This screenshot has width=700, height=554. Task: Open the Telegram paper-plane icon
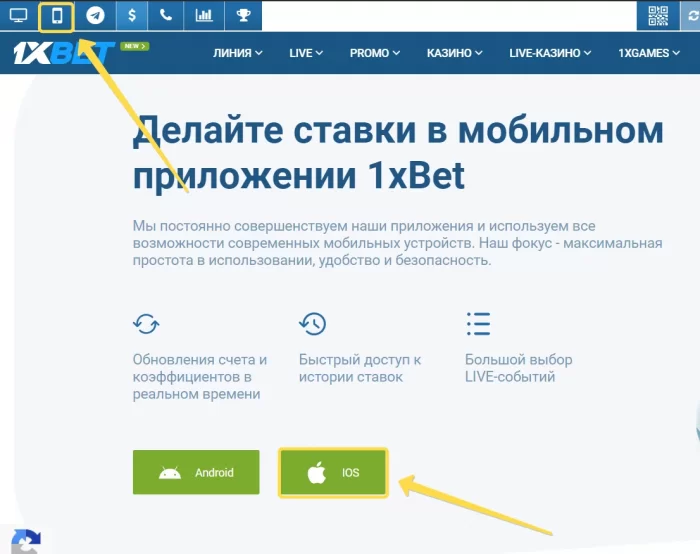95,16
